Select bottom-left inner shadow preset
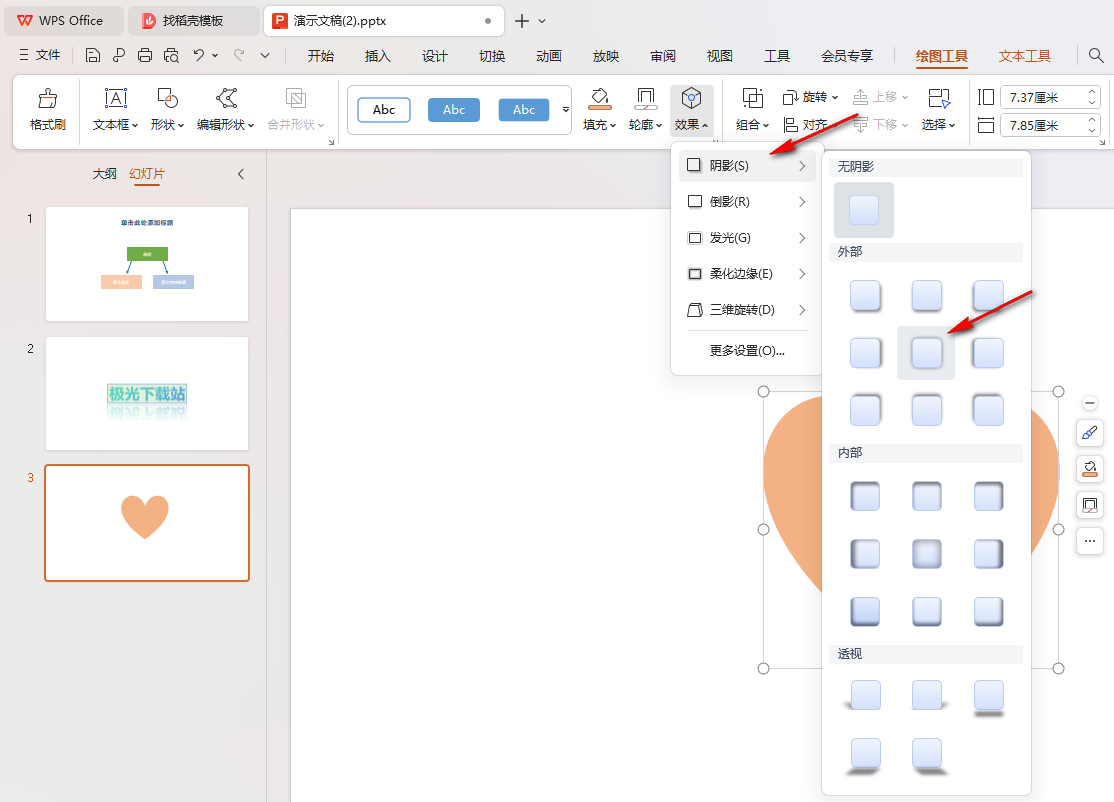 865,611
